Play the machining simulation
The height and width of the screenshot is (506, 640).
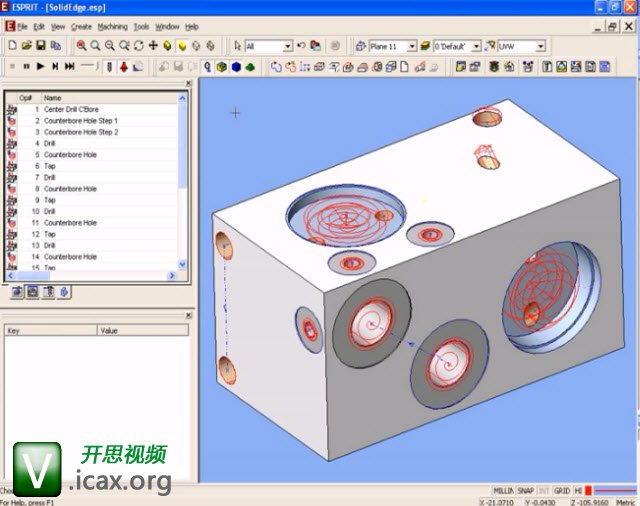pos(40,66)
